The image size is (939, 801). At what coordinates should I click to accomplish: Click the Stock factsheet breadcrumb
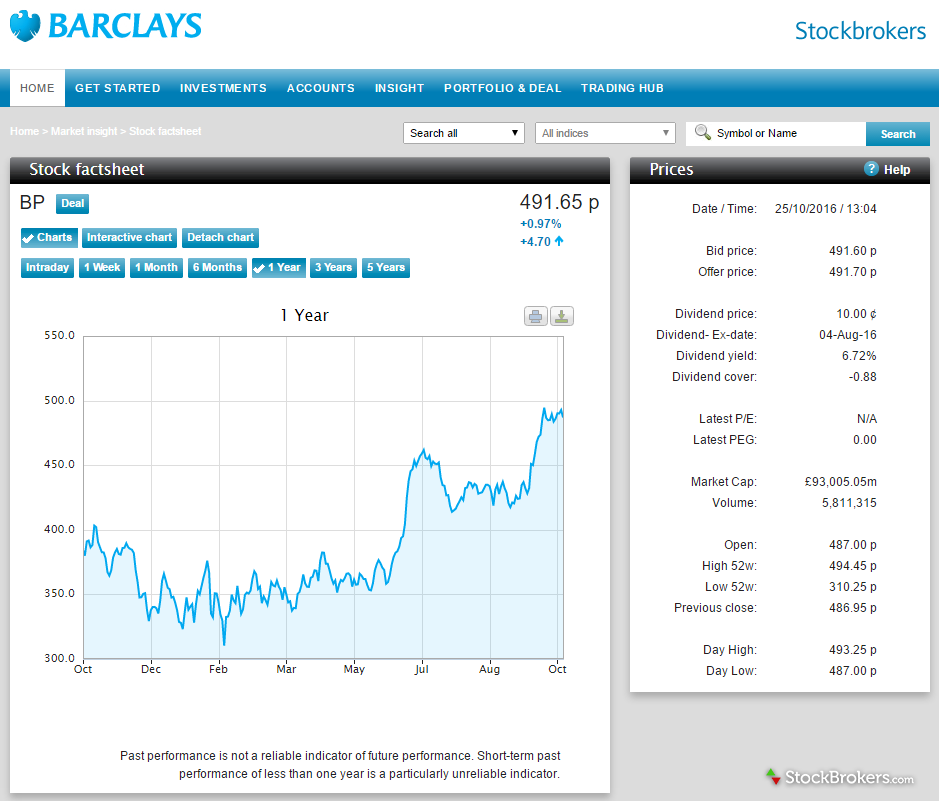[165, 131]
